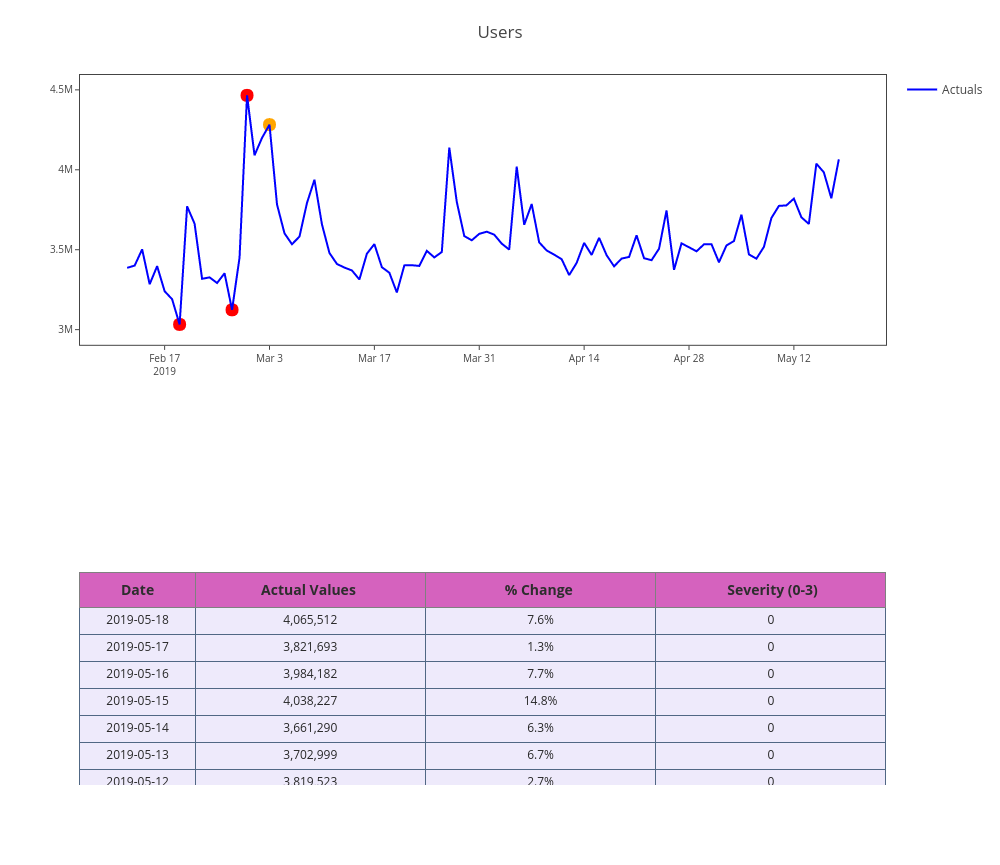This screenshot has height=865, width=1000.
Task: Click the Mar 17 x-axis tick label
Action: coord(374,358)
